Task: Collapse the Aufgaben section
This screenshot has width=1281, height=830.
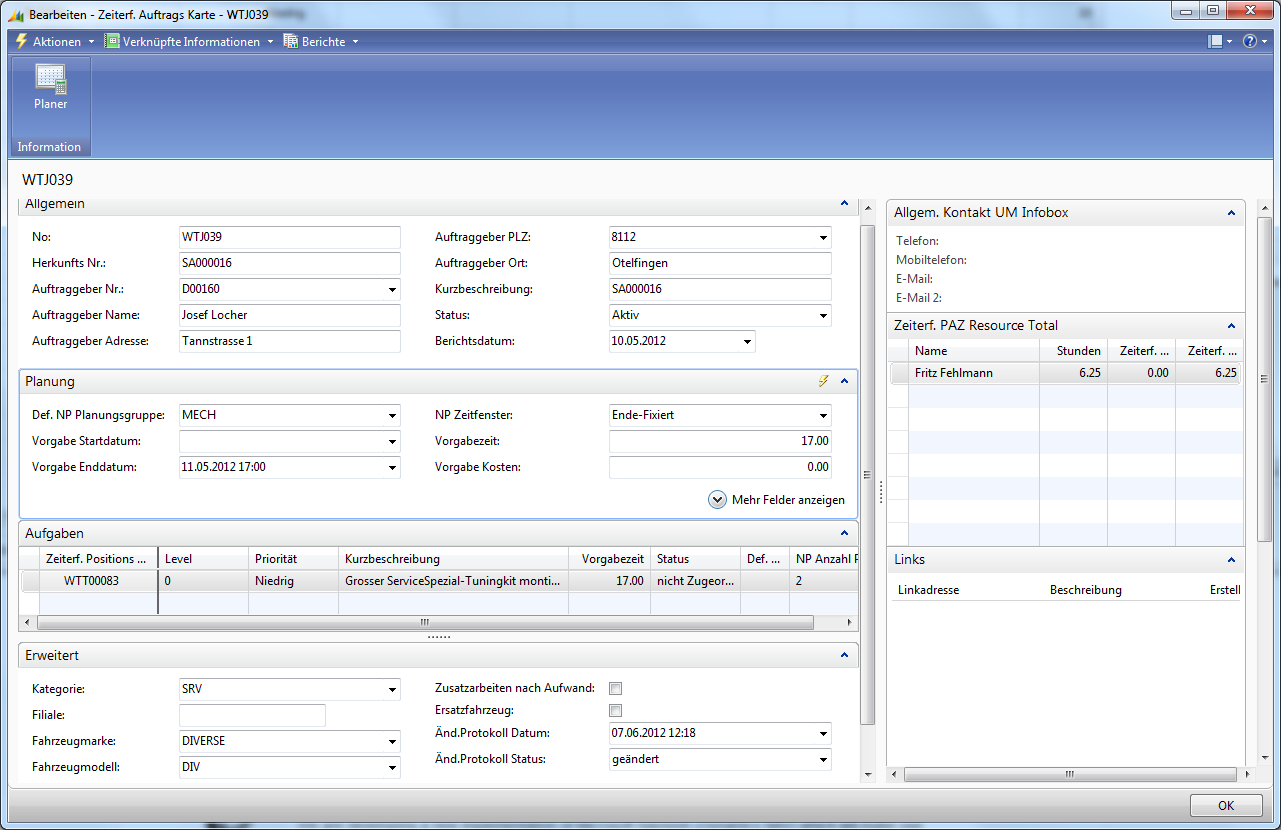Action: [x=844, y=534]
